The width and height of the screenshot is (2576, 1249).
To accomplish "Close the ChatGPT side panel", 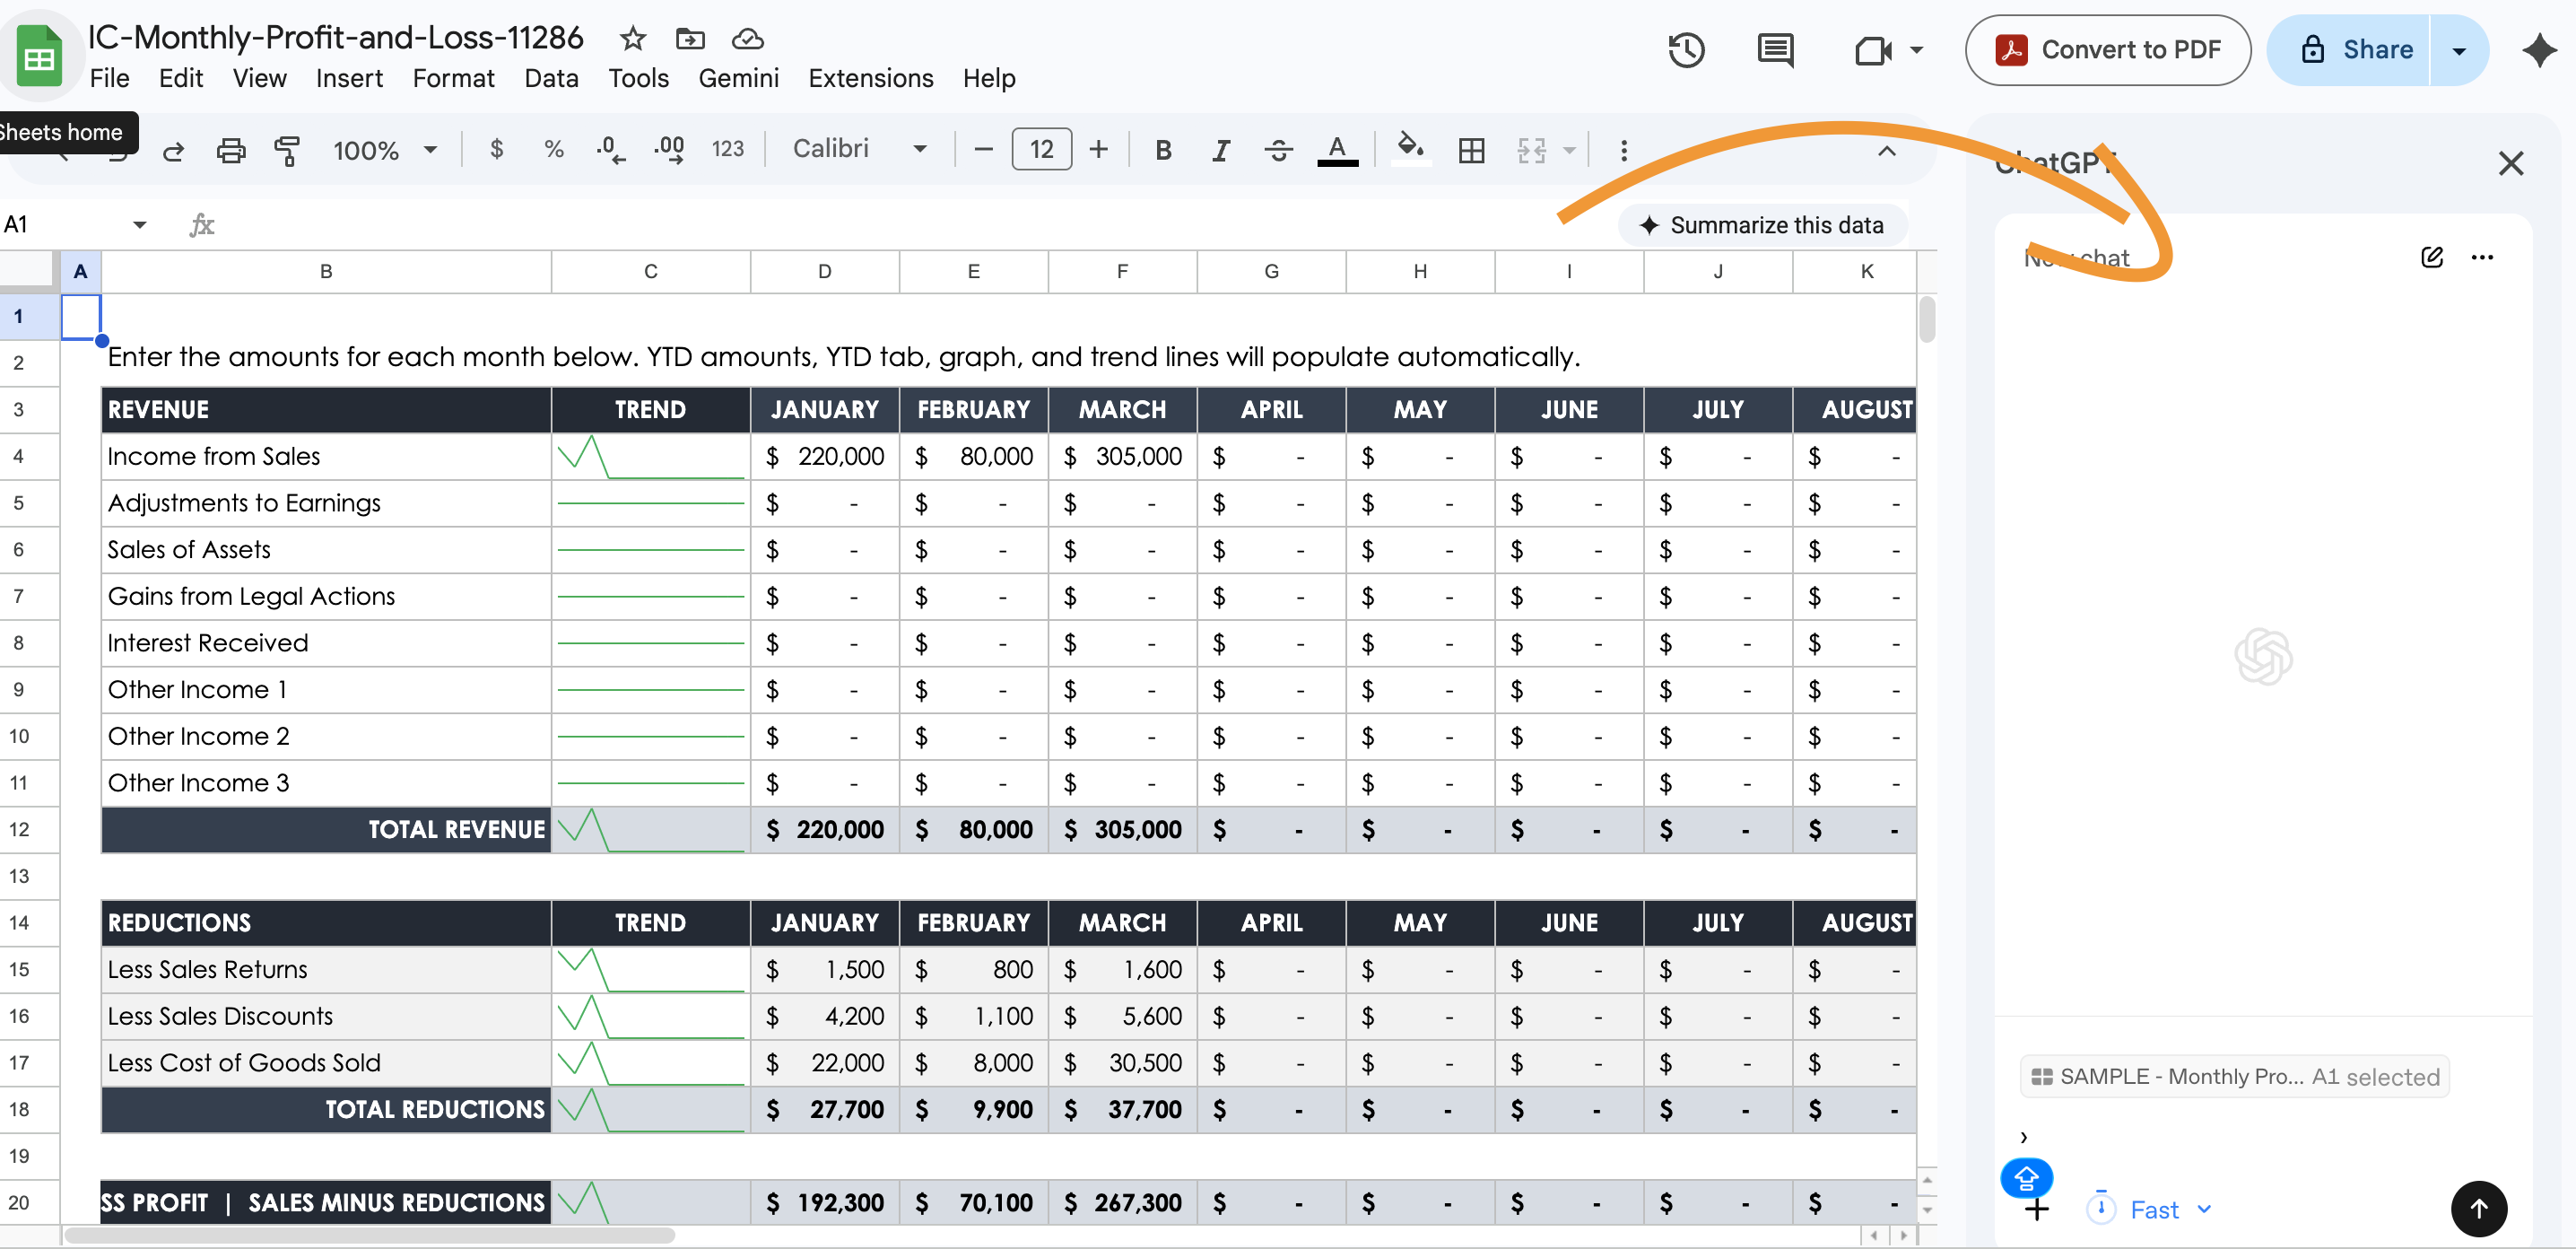I will (x=2510, y=163).
